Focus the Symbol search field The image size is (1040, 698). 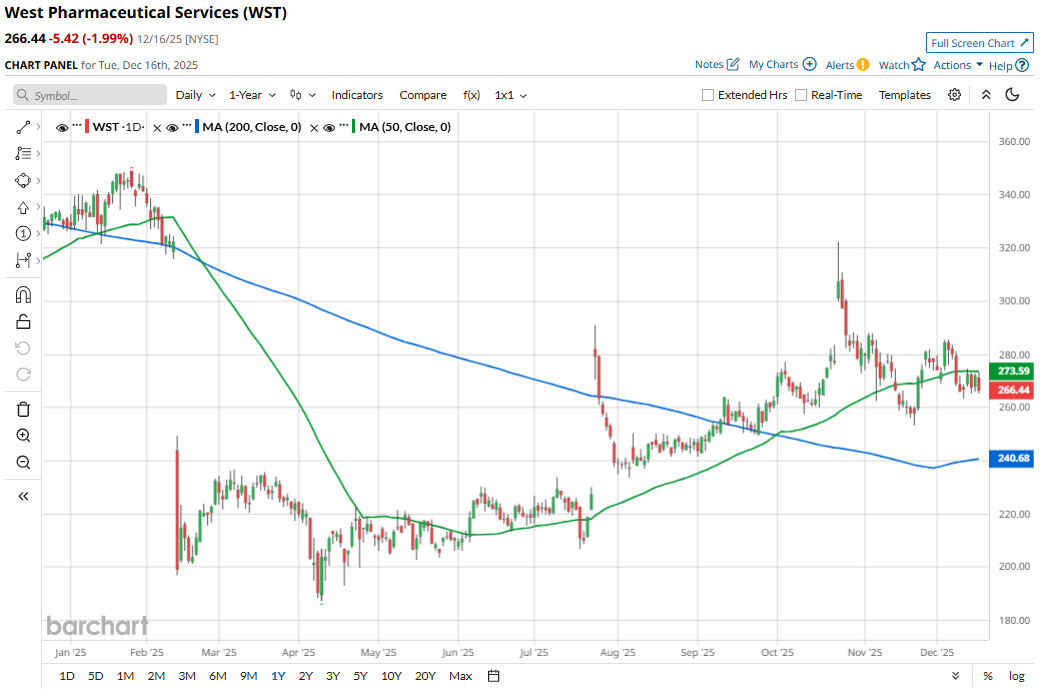(x=90, y=95)
